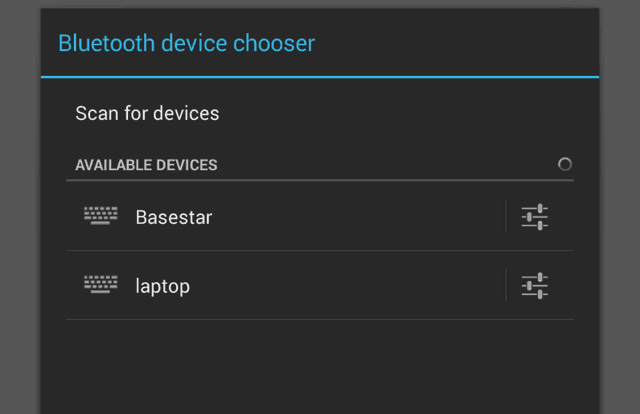The image size is (640, 414).
Task: Click the keyboard icon beside Basestar
Action: coord(101,216)
